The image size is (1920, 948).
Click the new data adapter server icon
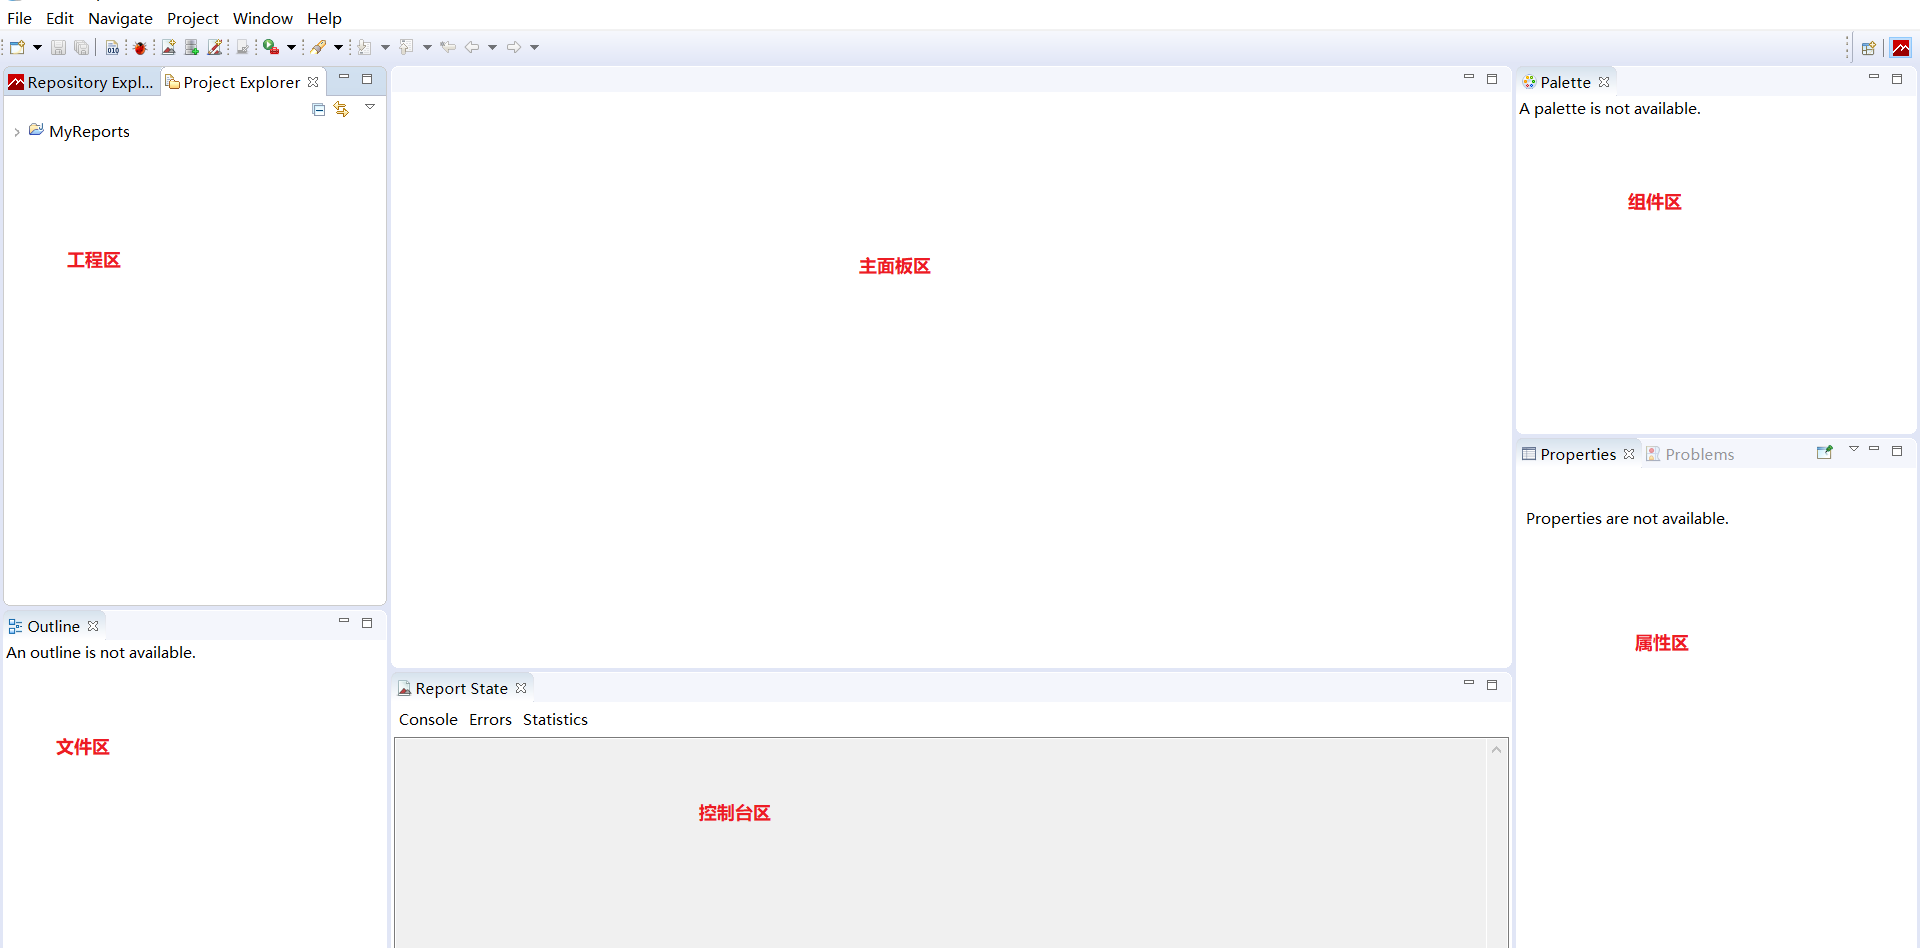191,47
